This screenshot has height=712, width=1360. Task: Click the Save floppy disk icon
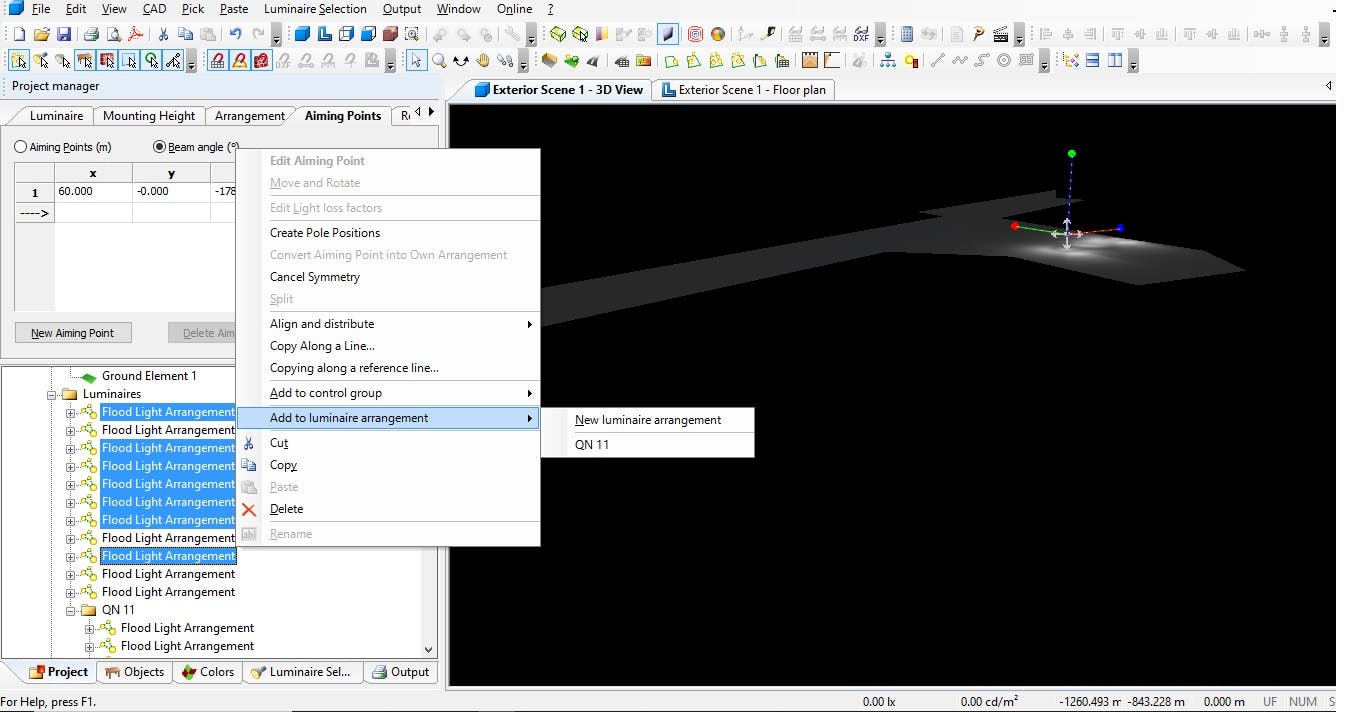[64, 34]
